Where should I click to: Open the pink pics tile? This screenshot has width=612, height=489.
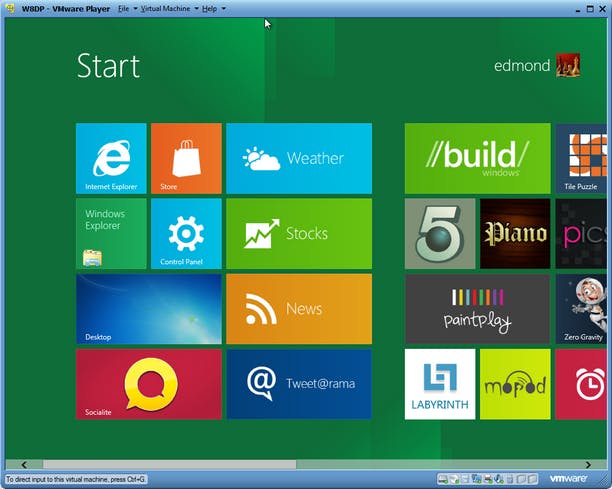pos(581,233)
